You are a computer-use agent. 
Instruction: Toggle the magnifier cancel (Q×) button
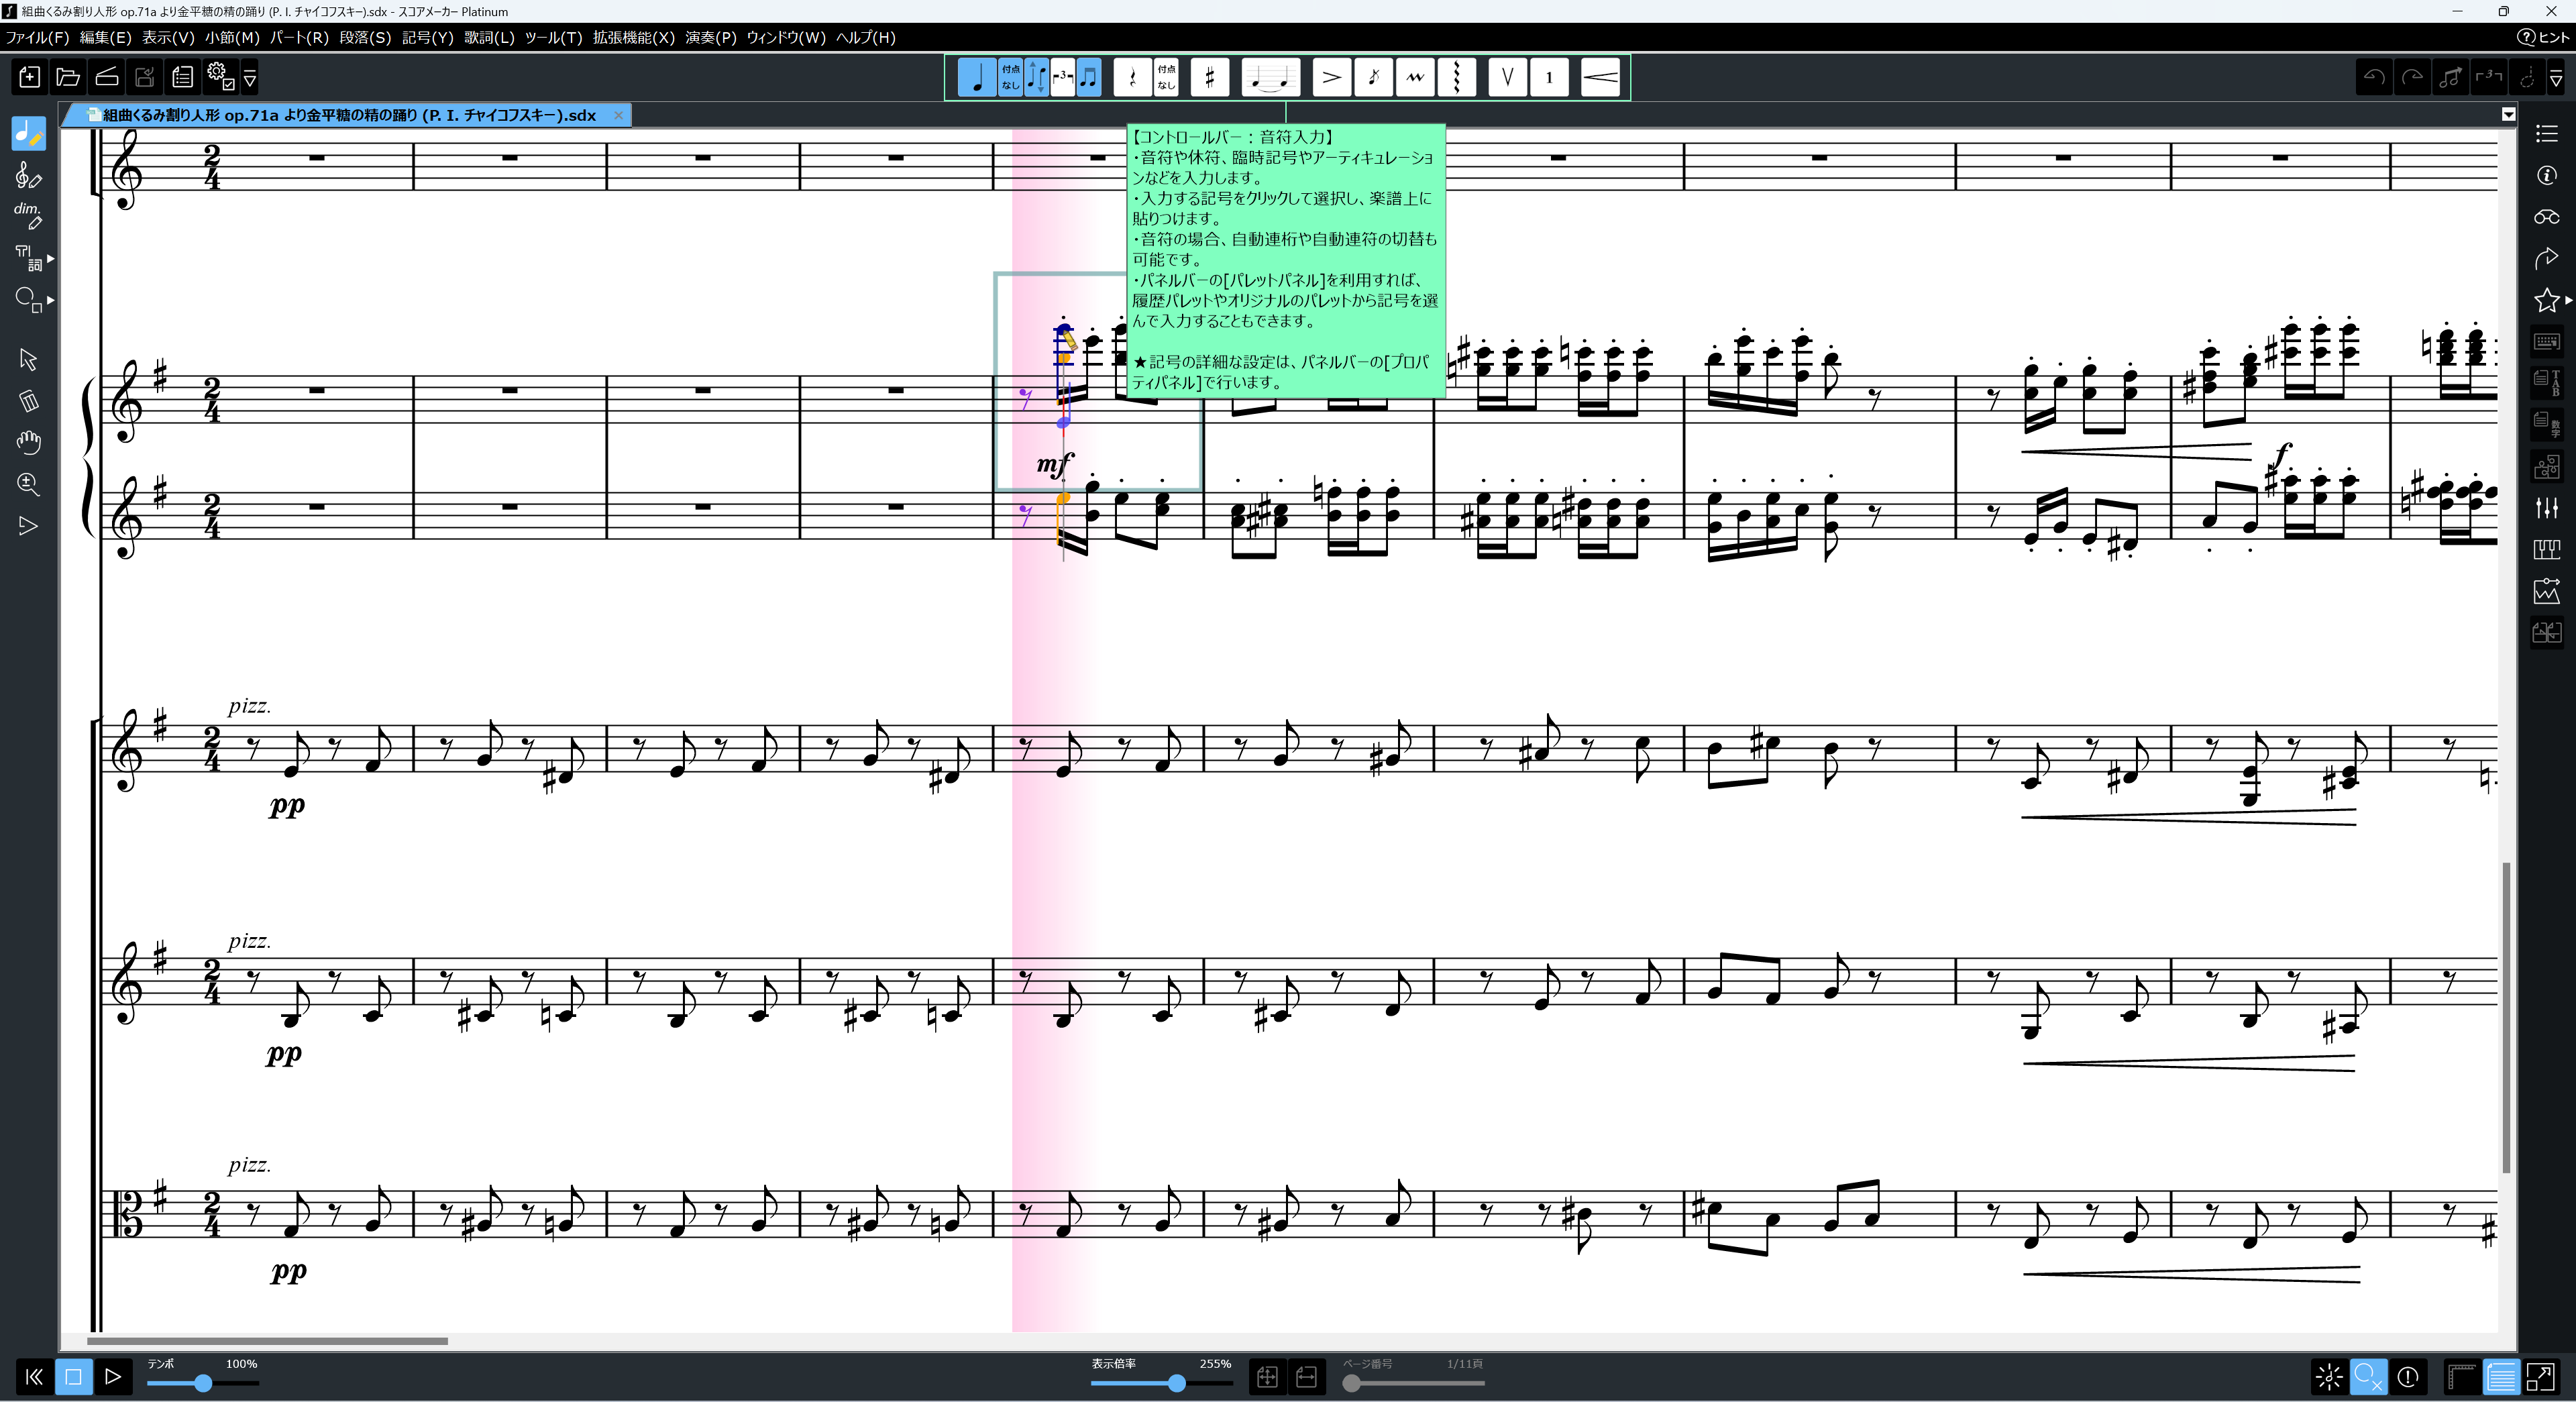tap(2368, 1377)
